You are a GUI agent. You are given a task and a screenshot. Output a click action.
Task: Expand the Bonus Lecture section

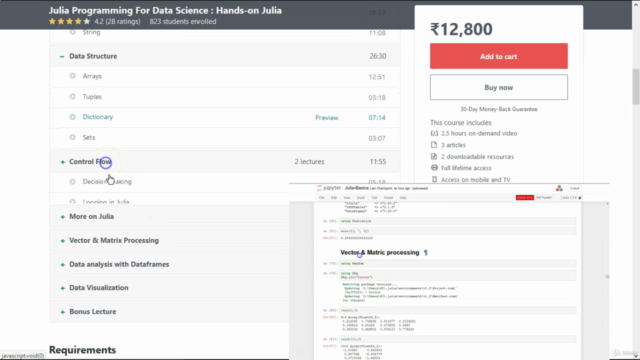coord(62,312)
